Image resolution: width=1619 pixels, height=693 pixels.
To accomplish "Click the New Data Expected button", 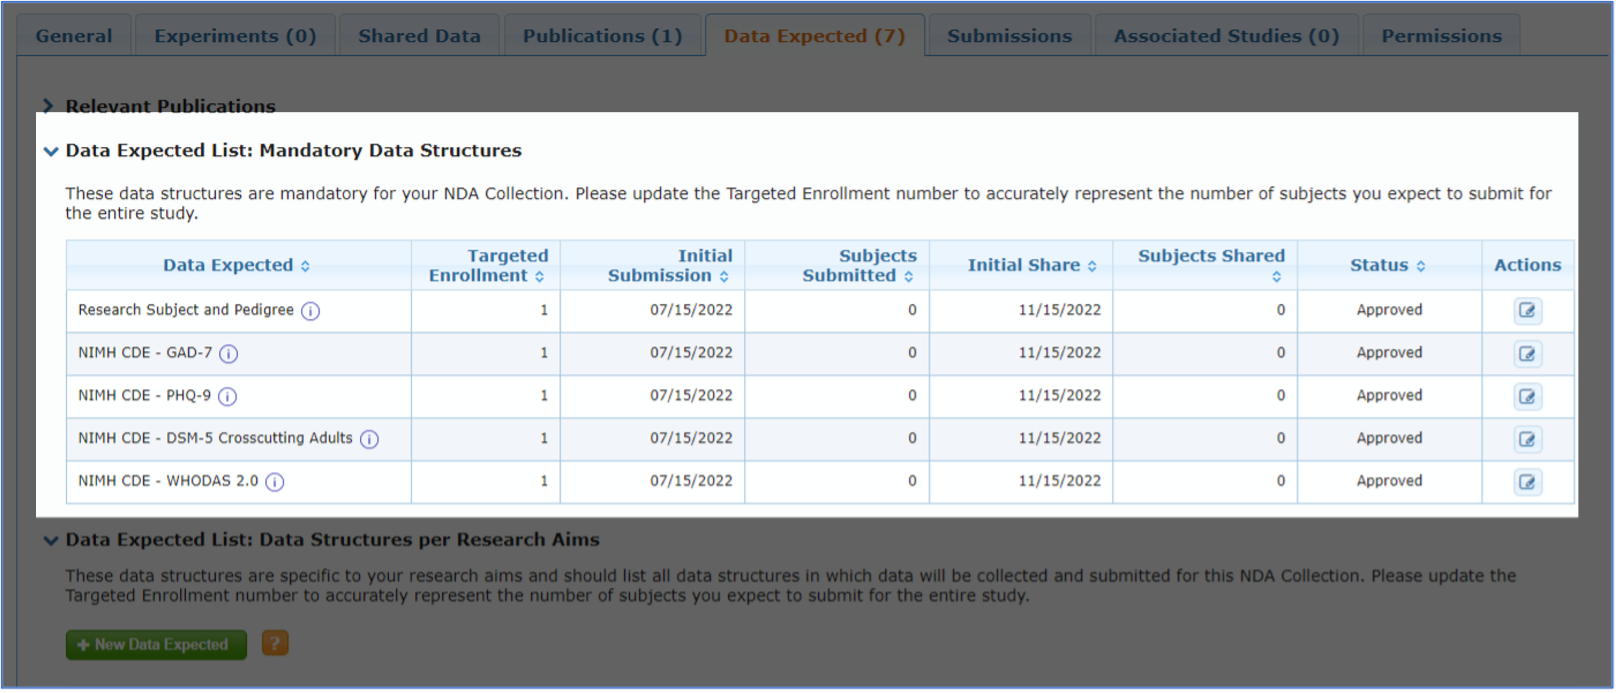I will pyautogui.click(x=156, y=645).
